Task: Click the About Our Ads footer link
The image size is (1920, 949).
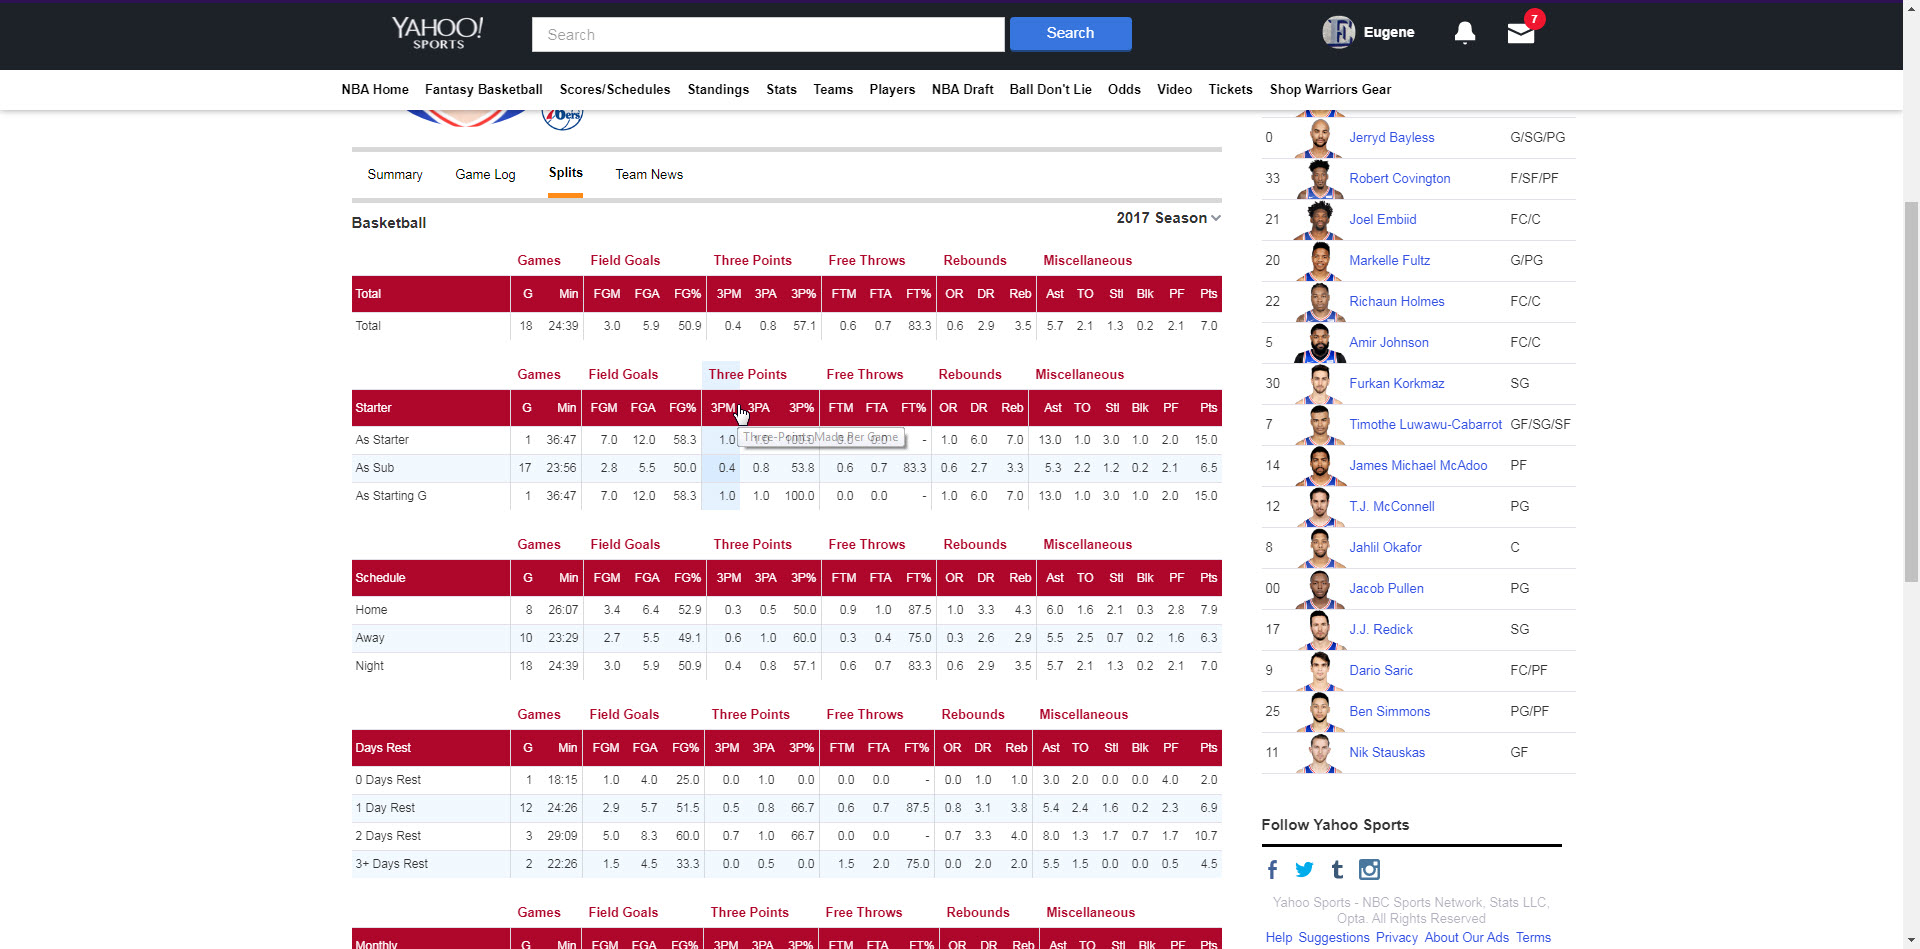Action: coord(1466,938)
